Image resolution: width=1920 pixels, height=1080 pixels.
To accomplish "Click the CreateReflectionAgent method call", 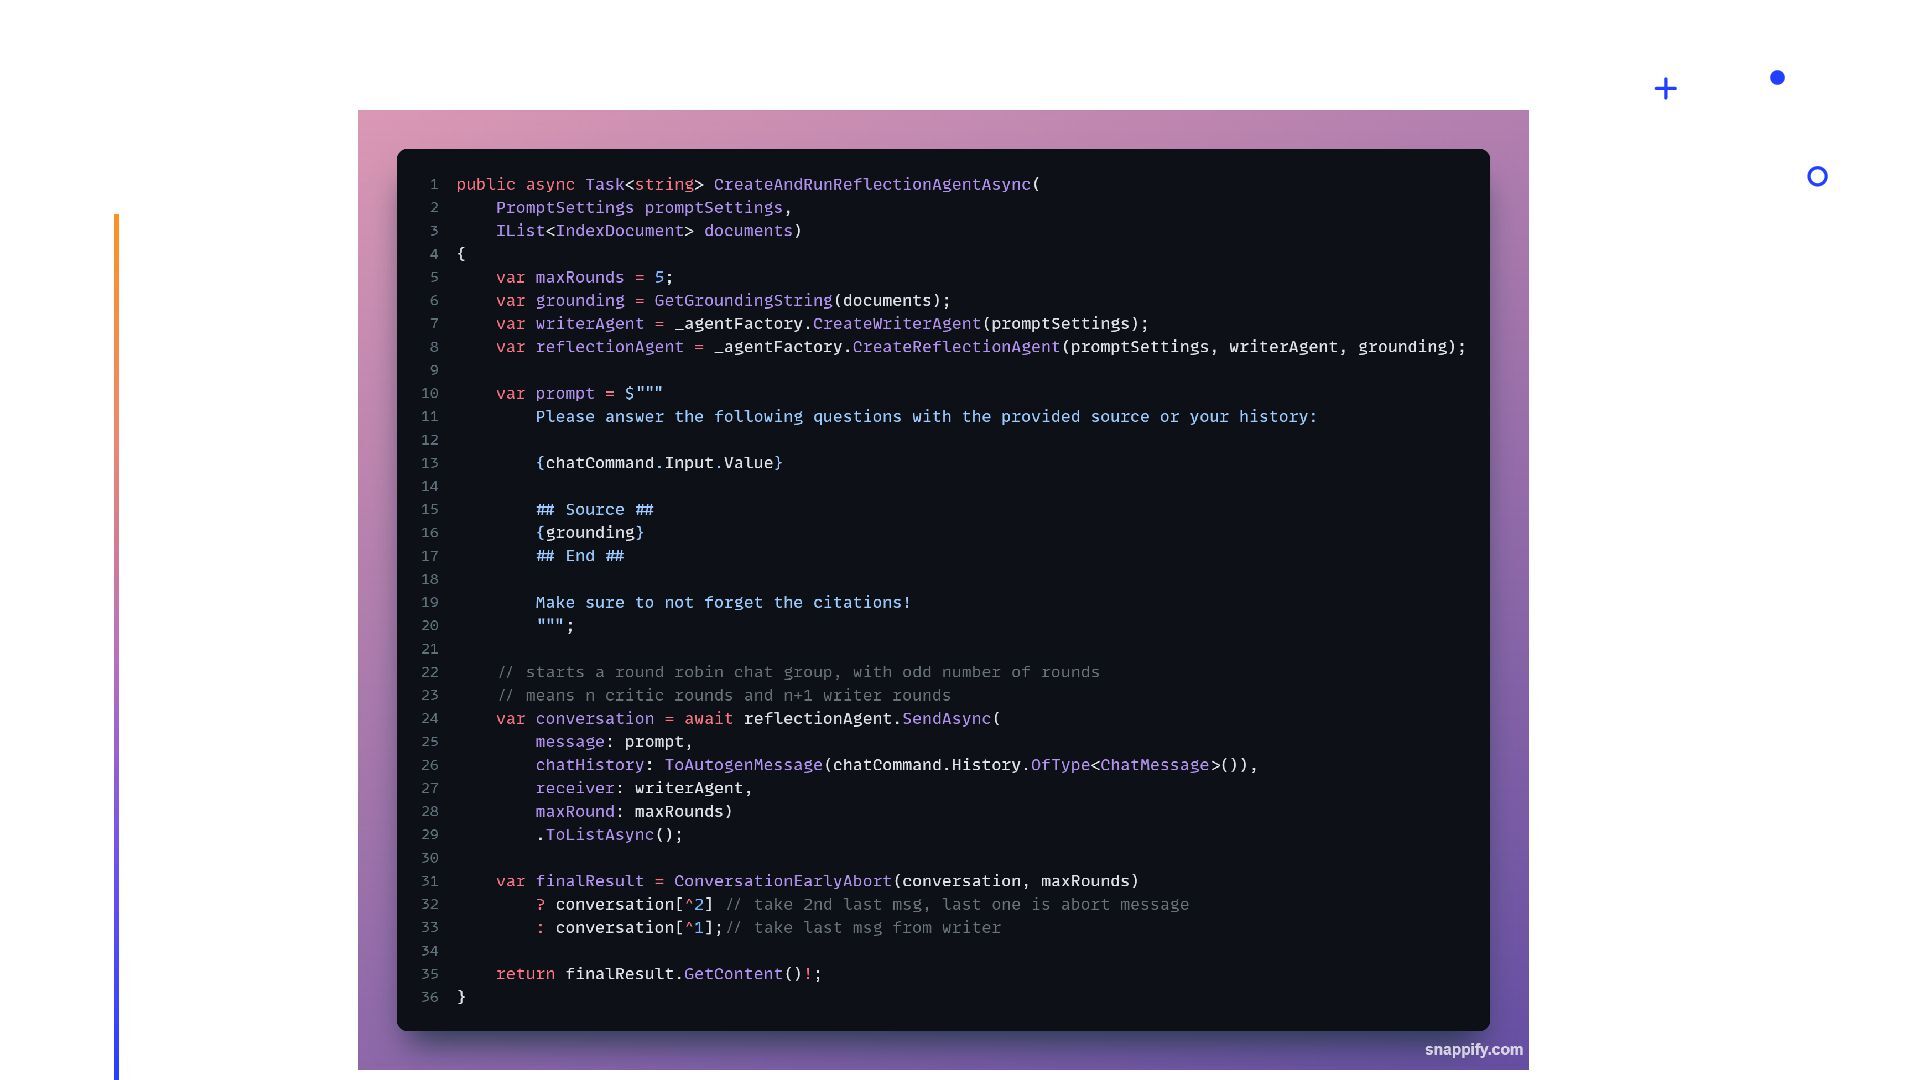I will coord(956,346).
